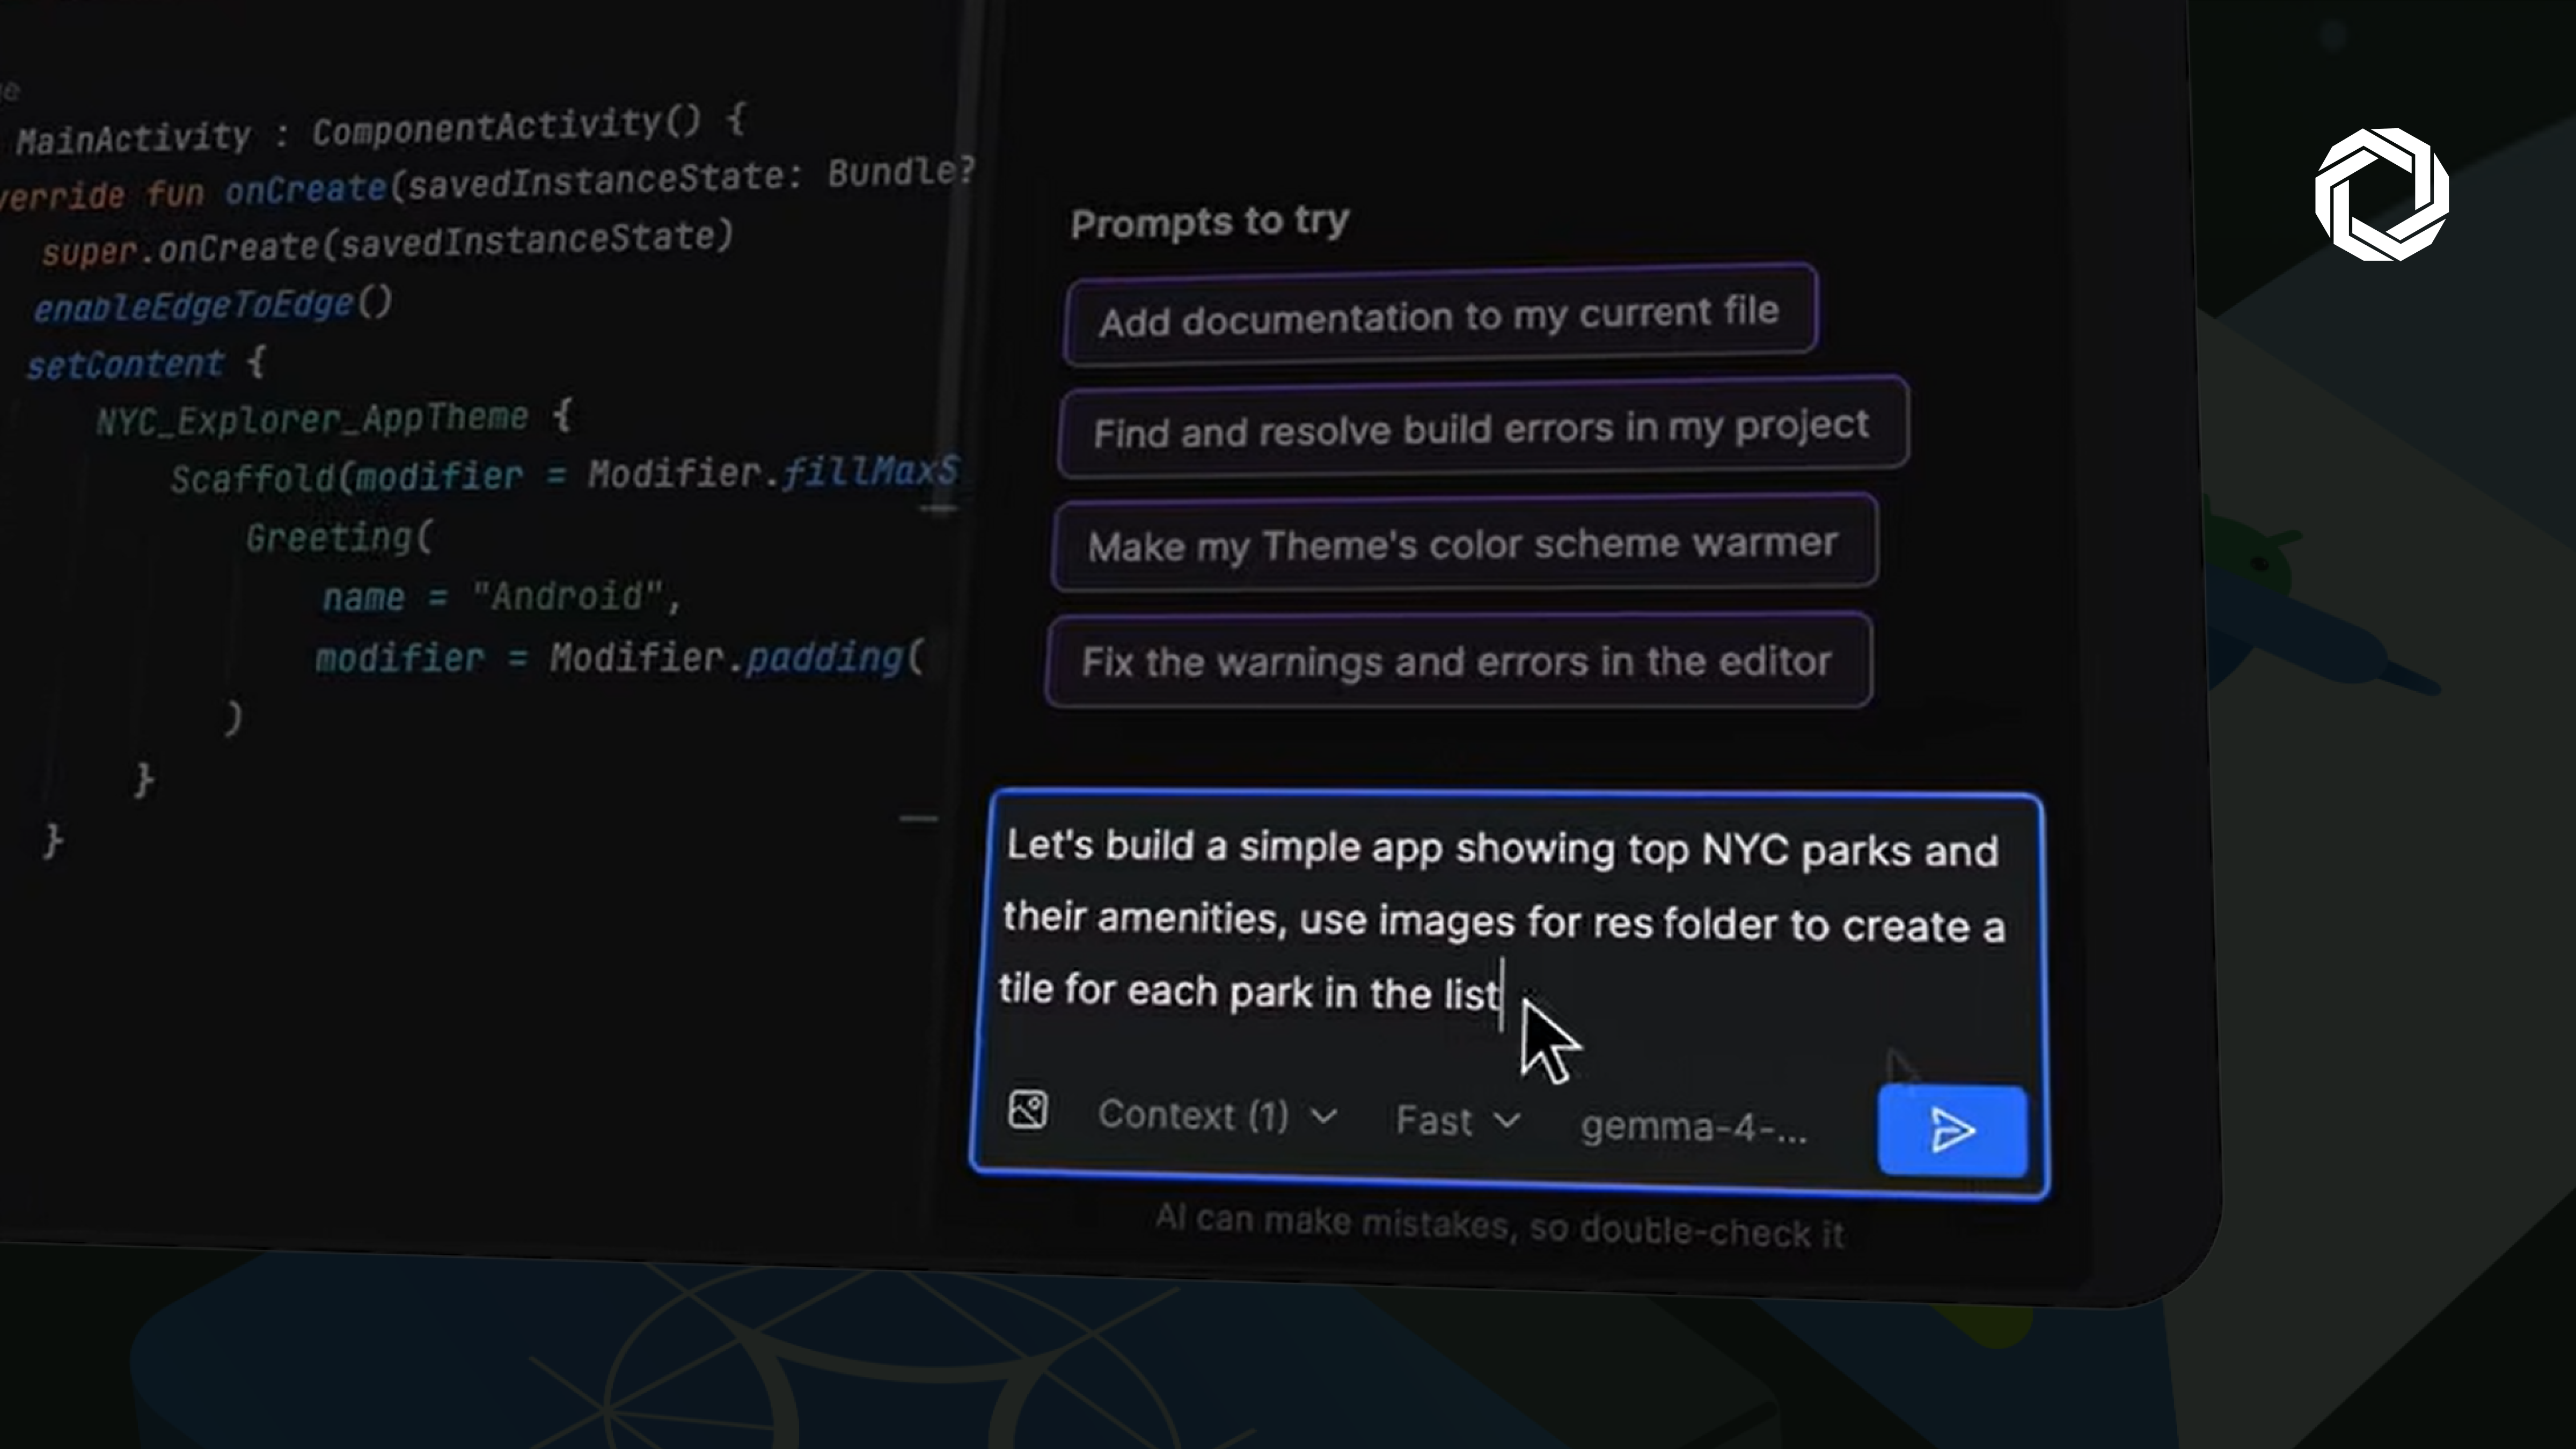2576x1449 pixels.
Task: Click the onCreate function name
Action: pos(305,189)
